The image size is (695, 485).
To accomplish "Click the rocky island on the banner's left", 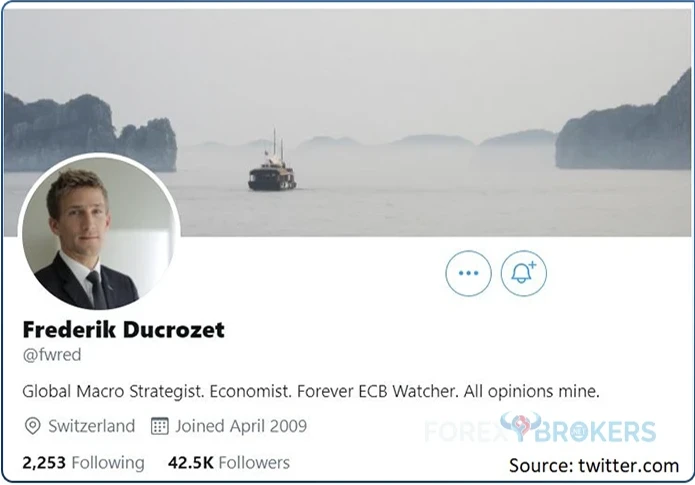I will [x=90, y=133].
